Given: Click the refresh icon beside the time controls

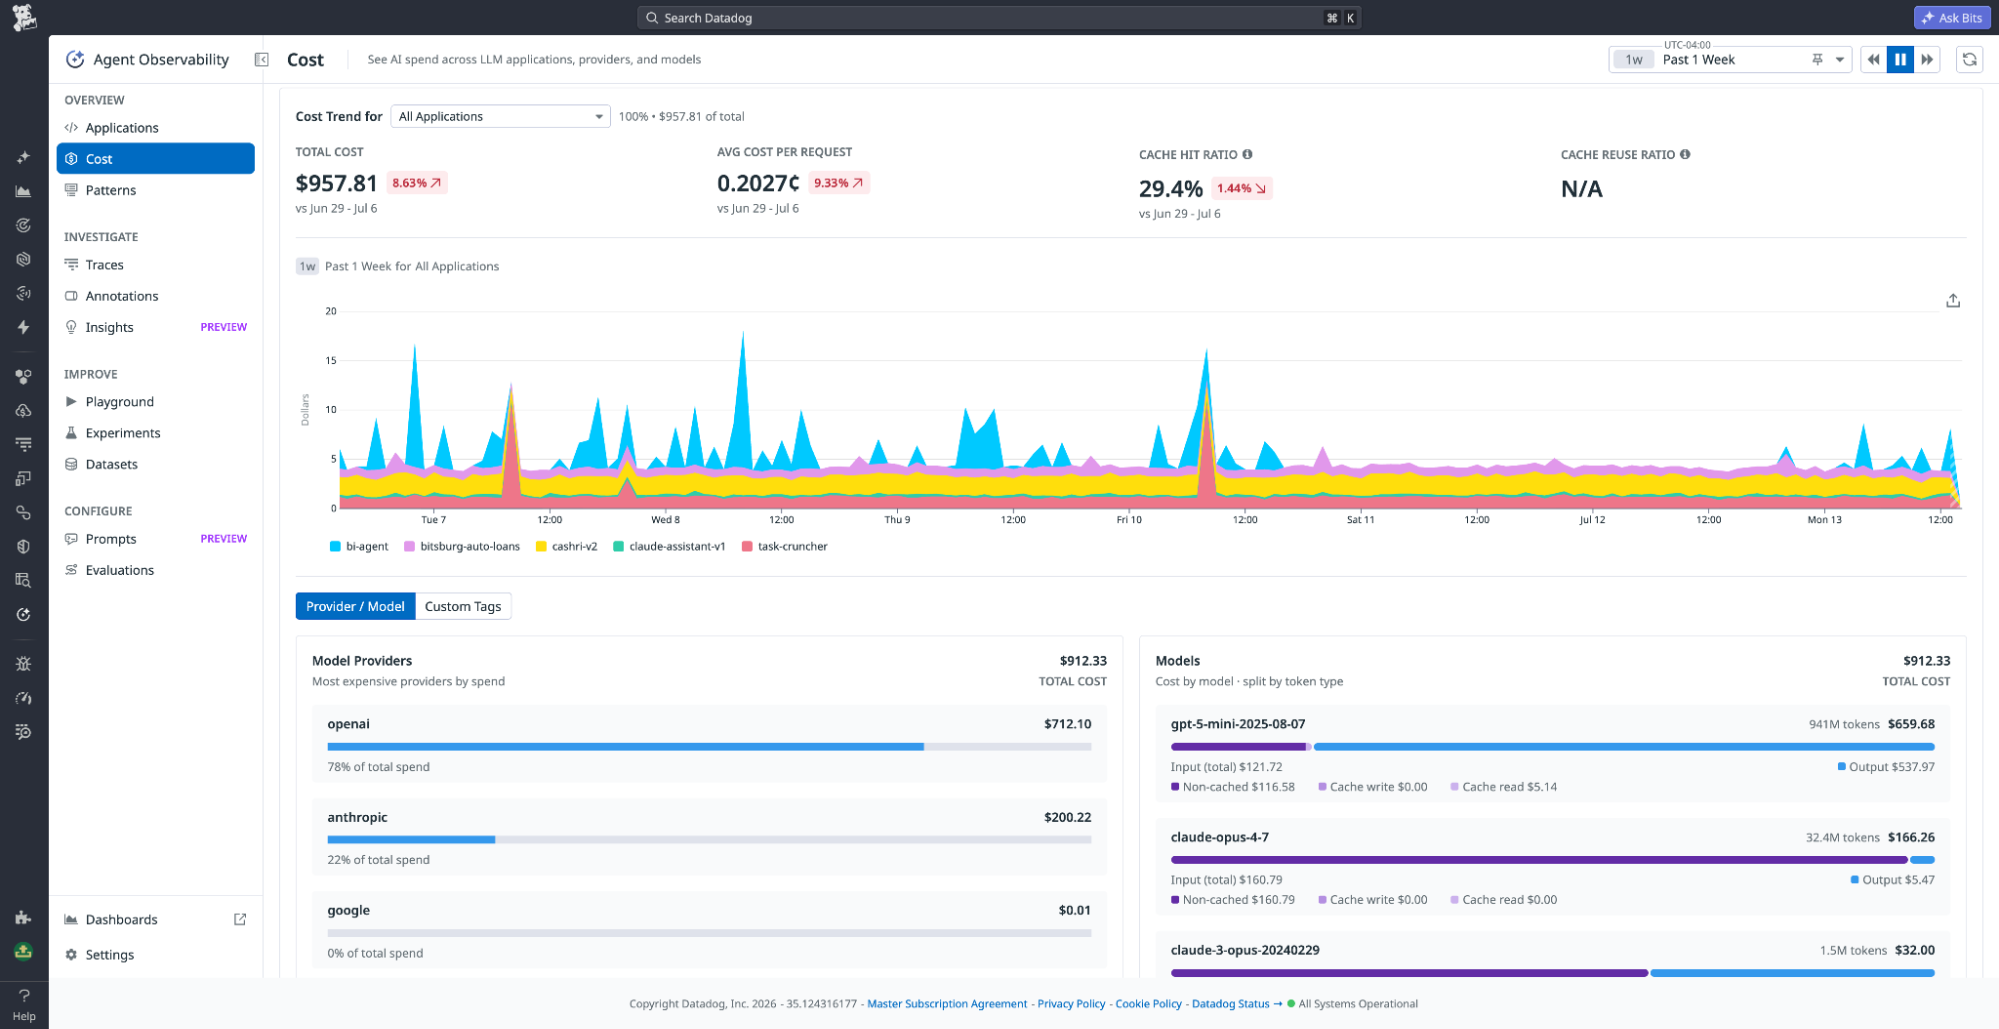Looking at the screenshot, I should 1969,59.
